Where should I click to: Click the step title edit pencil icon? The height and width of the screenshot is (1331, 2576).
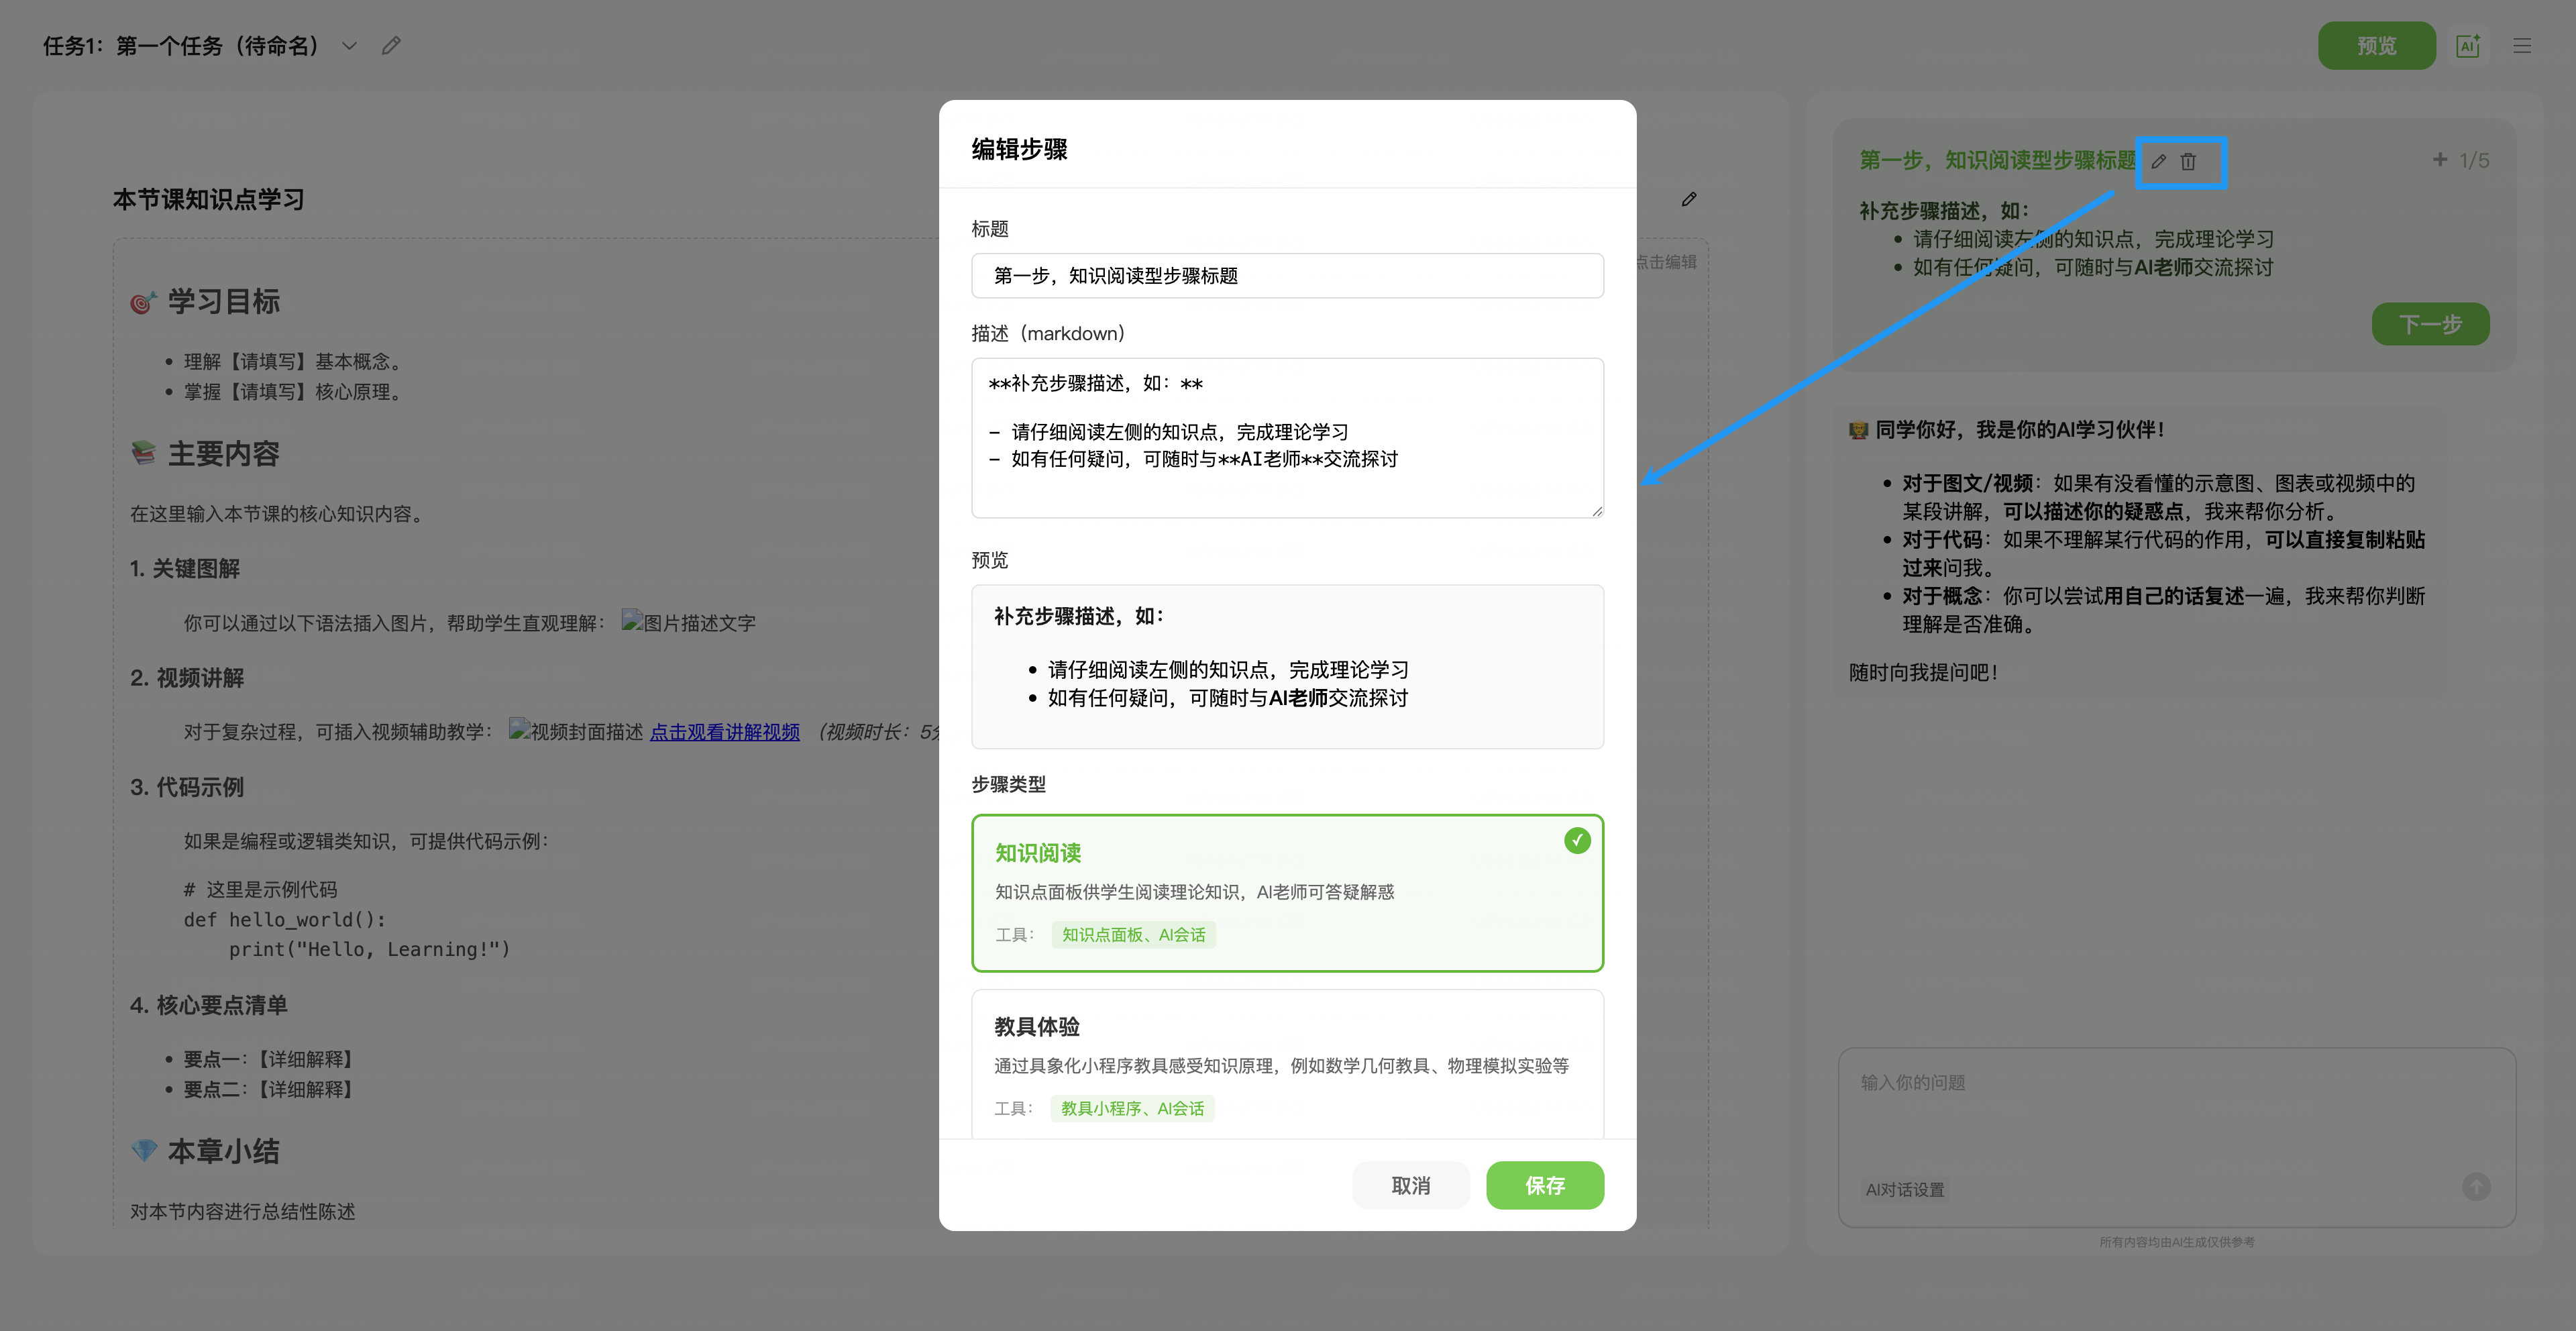2158,162
